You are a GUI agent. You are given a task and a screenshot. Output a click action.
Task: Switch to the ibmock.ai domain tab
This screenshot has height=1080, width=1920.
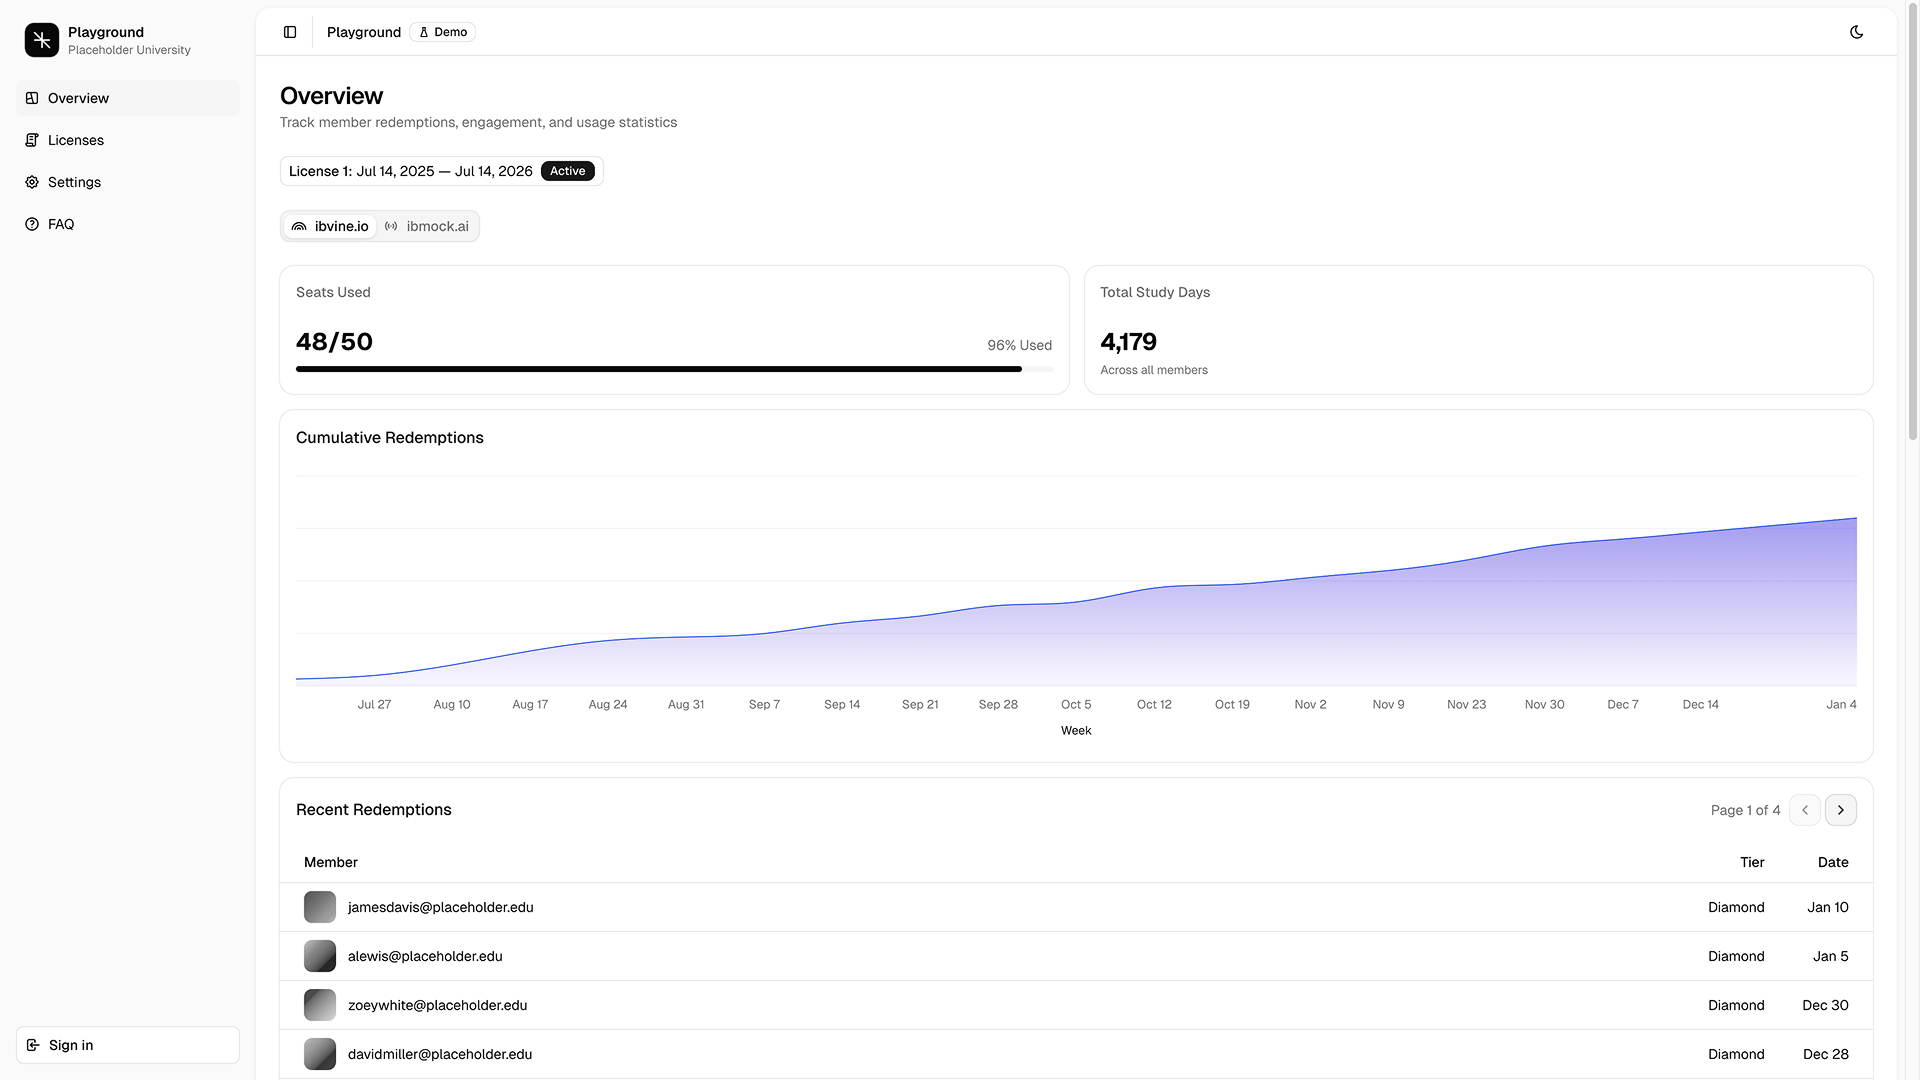(427, 226)
